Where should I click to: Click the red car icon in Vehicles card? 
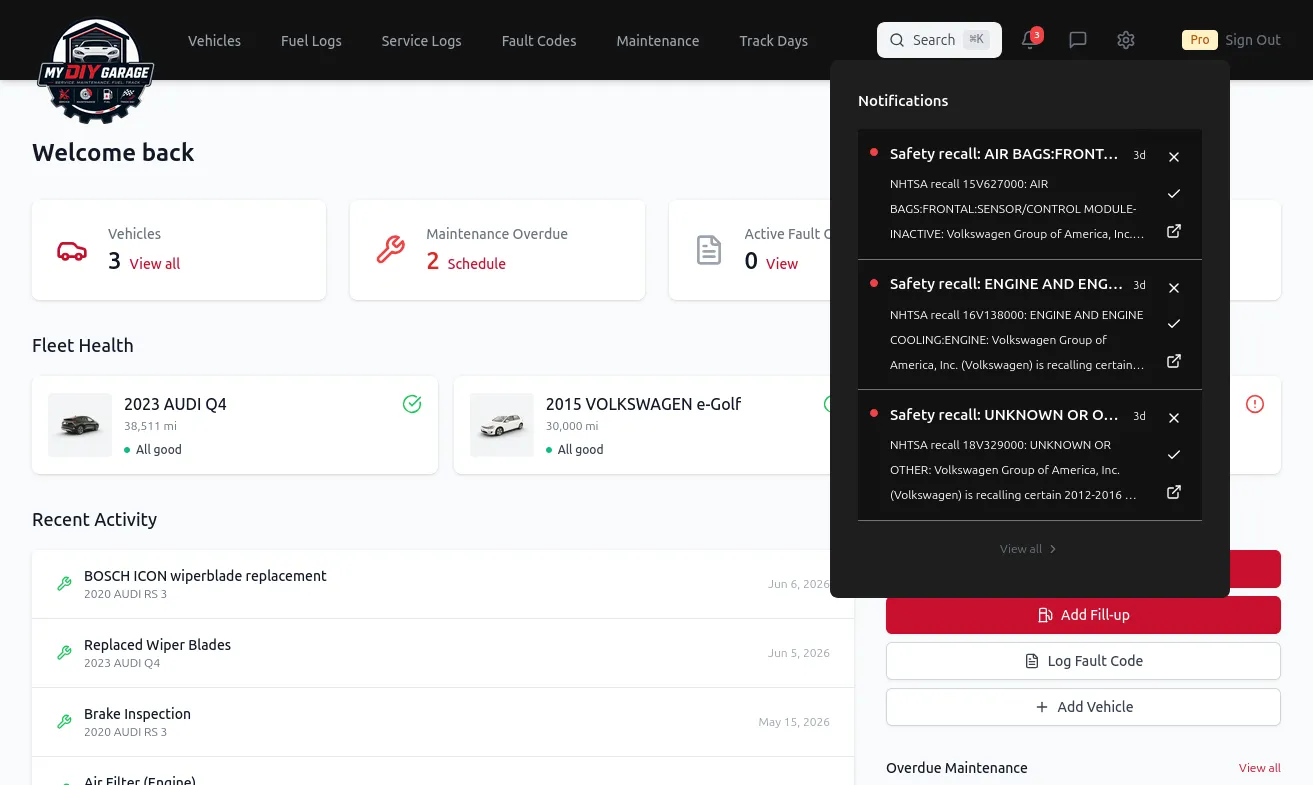tap(72, 250)
